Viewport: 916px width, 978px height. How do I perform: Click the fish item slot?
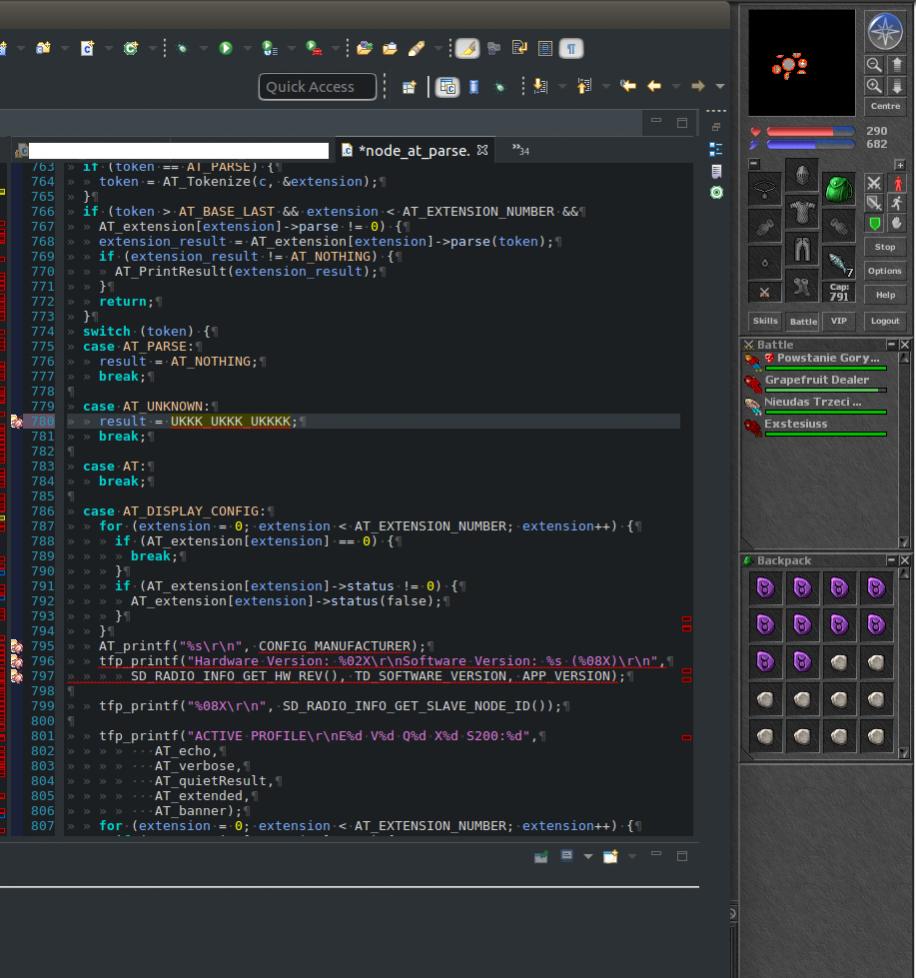(838, 263)
